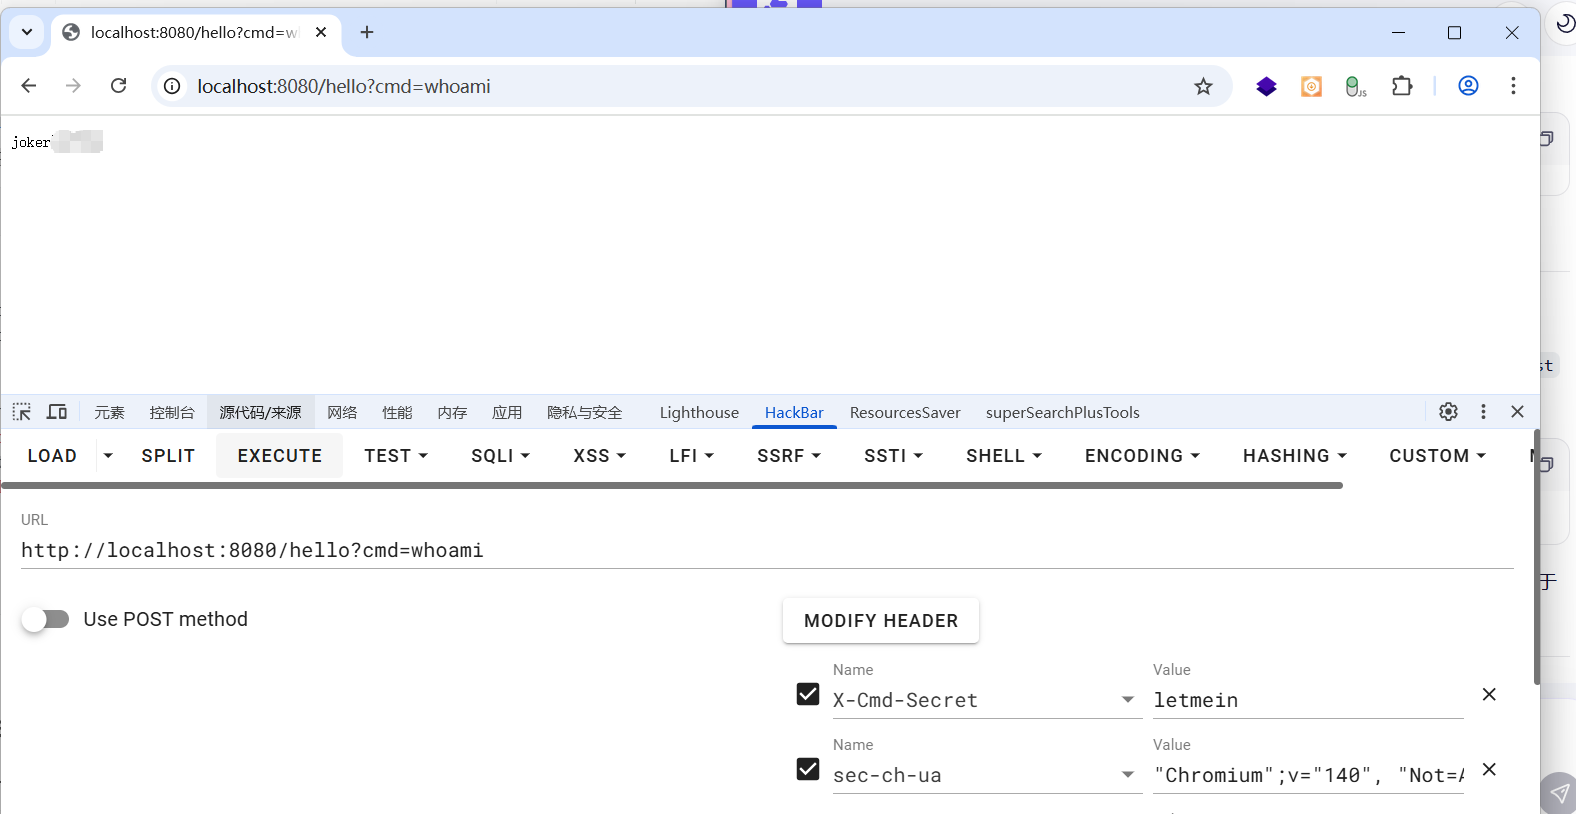The image size is (1576, 814).
Task: Click the MODIFY HEADER button
Action: pos(880,621)
